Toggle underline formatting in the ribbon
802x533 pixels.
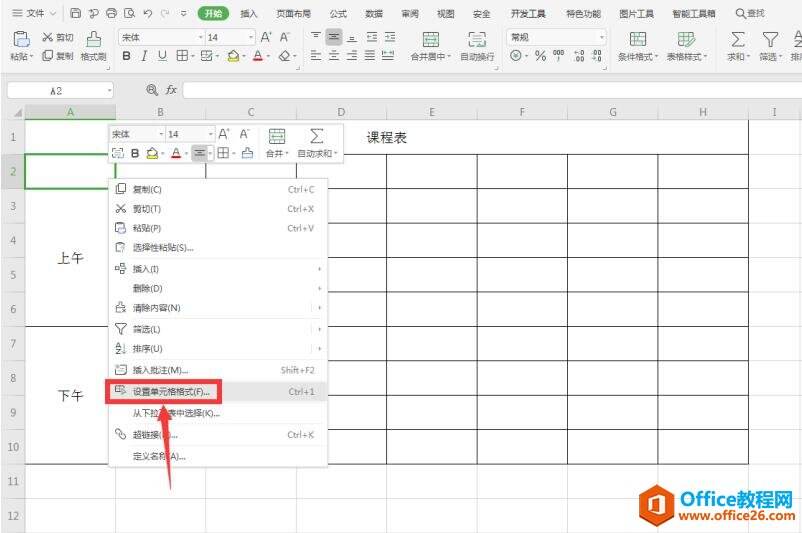163,56
